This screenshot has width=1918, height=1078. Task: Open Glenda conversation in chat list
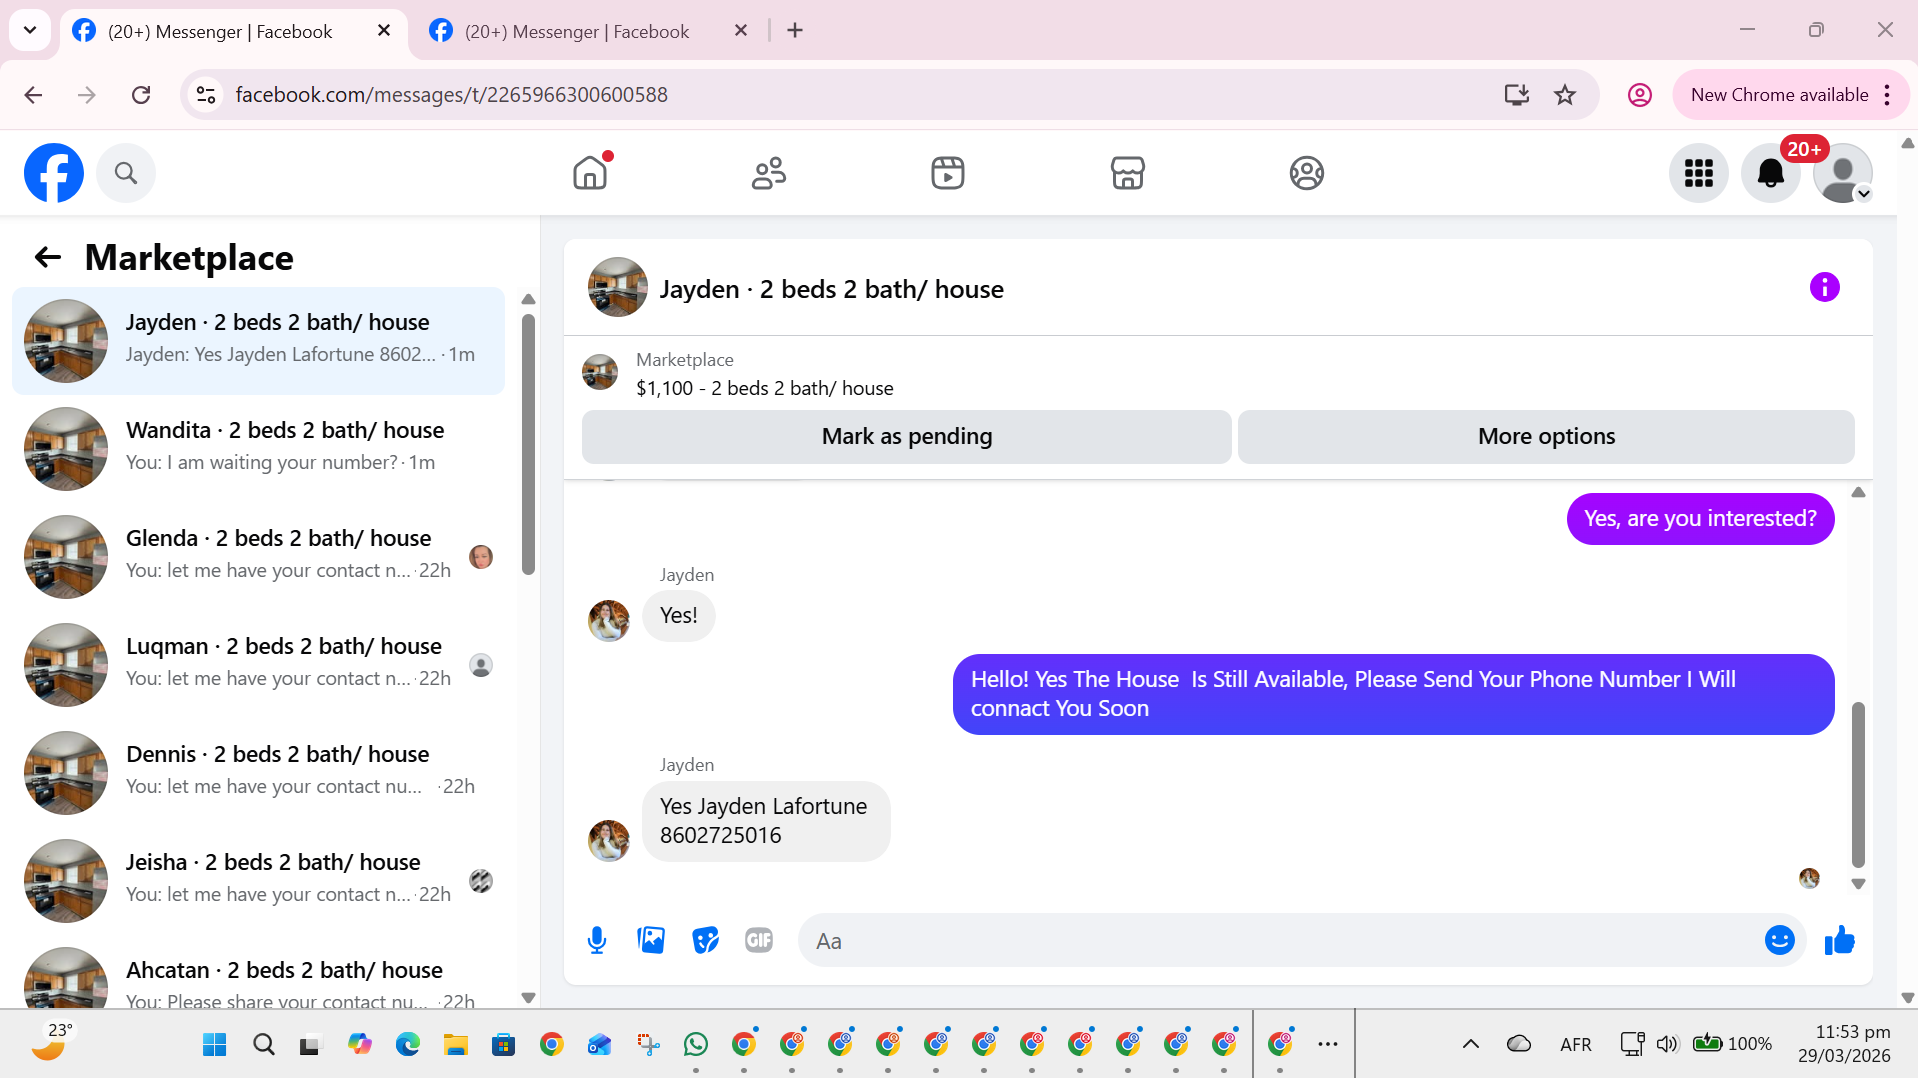pos(258,557)
